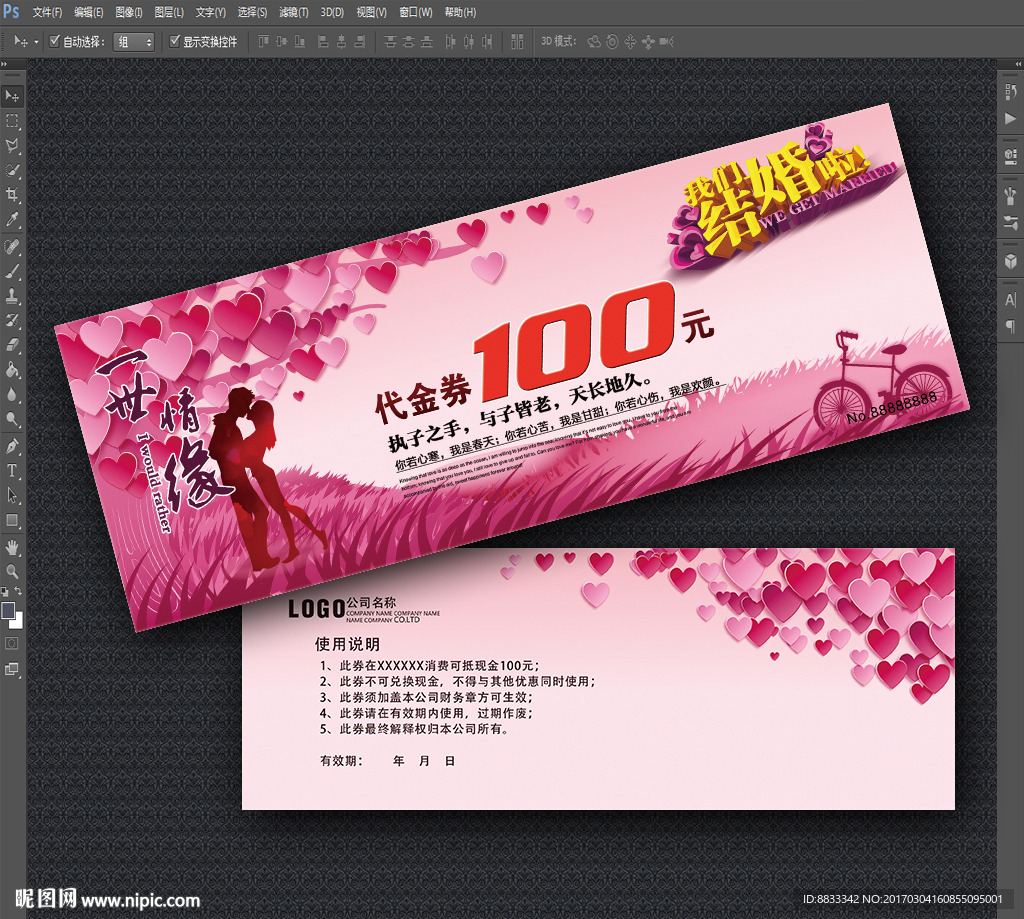Image resolution: width=1024 pixels, height=919 pixels.
Task: Click the foreground color swatch
Action: click(x=8, y=611)
